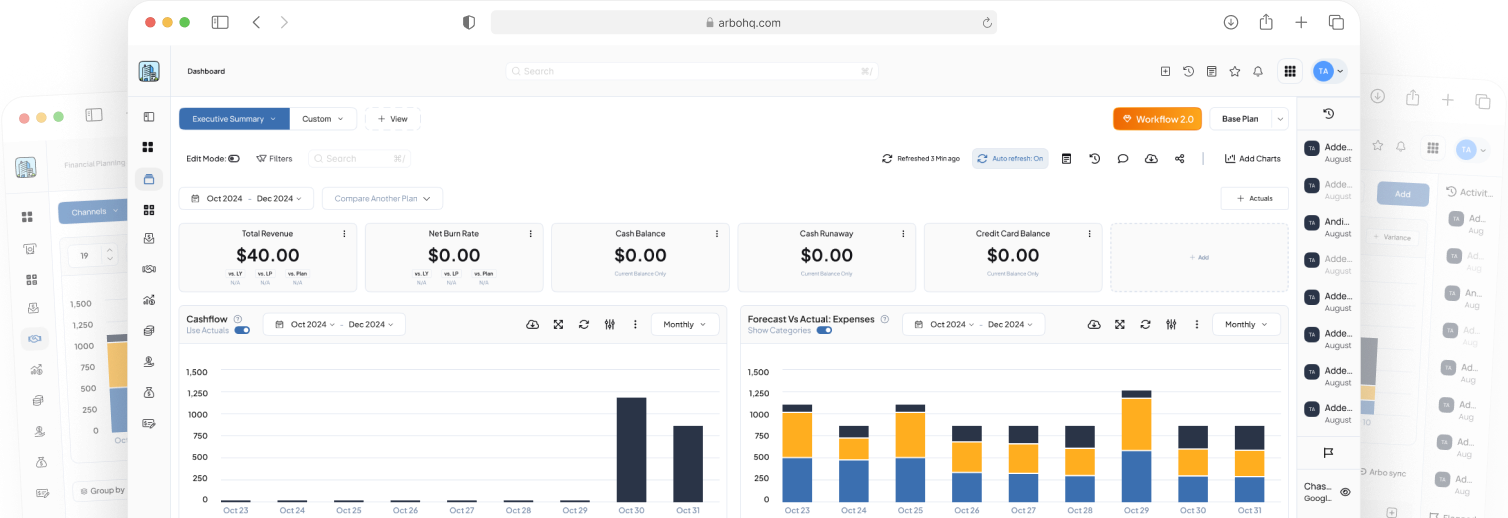Click the + Add card placeholder
The height and width of the screenshot is (518, 1508).
click(1199, 257)
